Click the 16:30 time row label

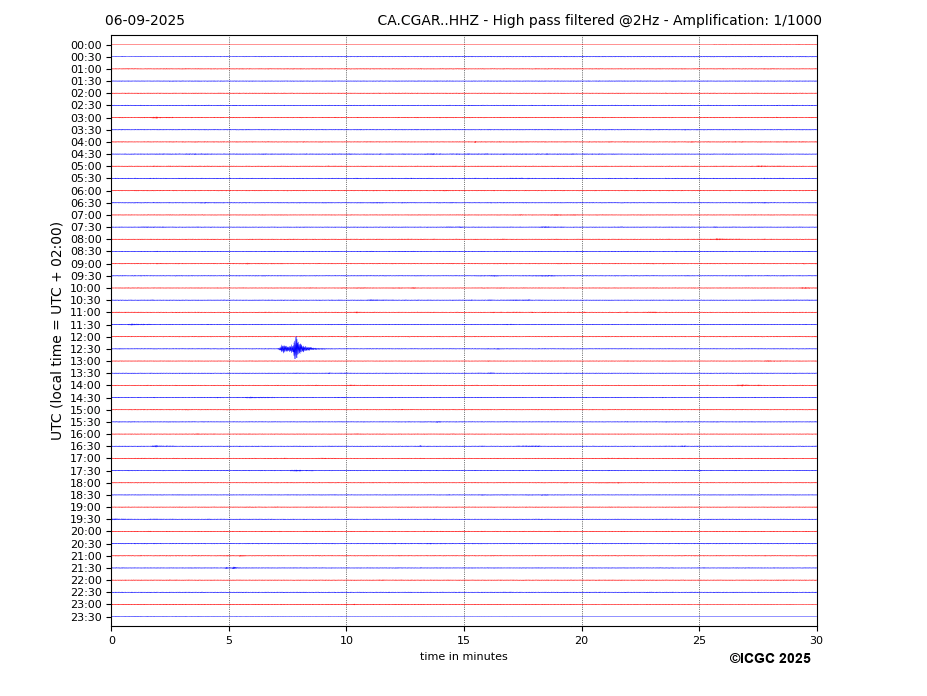pos(86,446)
